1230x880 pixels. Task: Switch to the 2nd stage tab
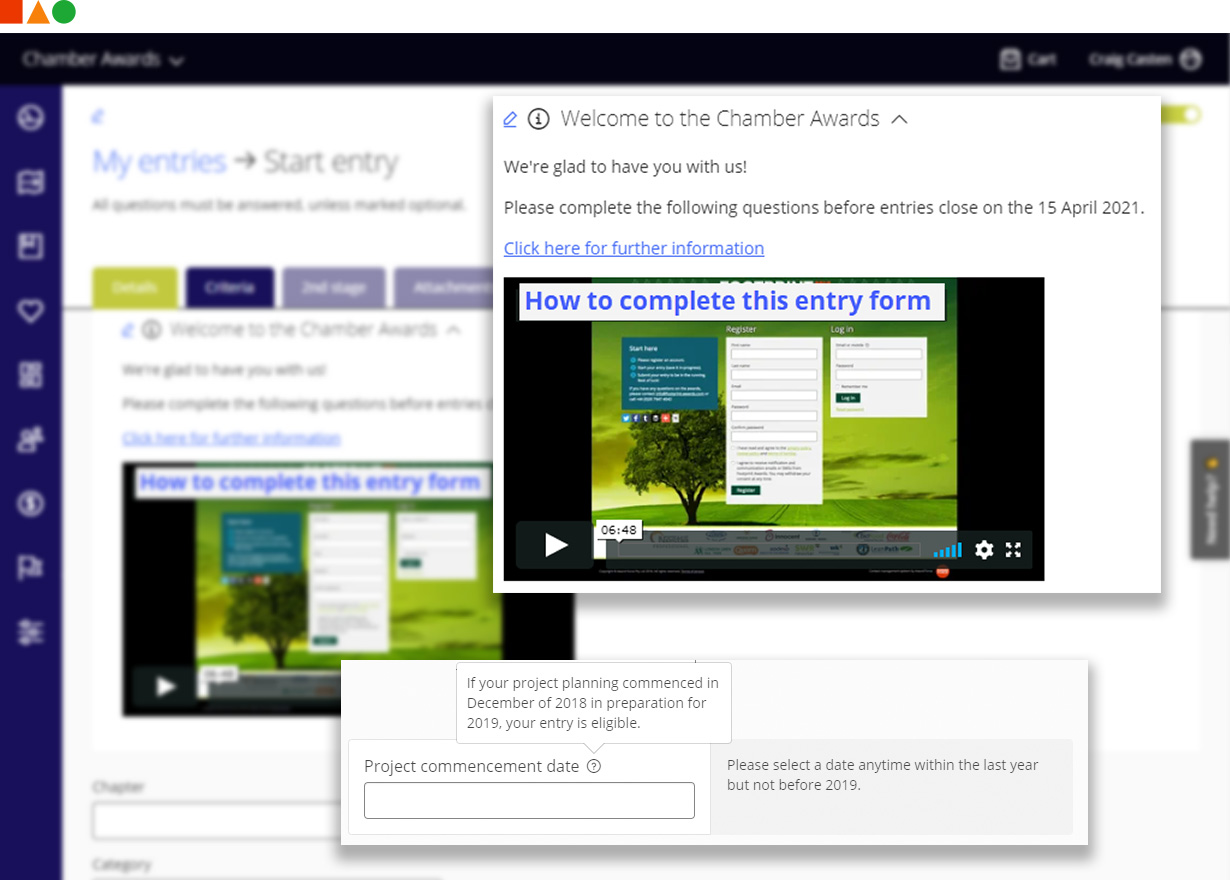click(x=333, y=287)
